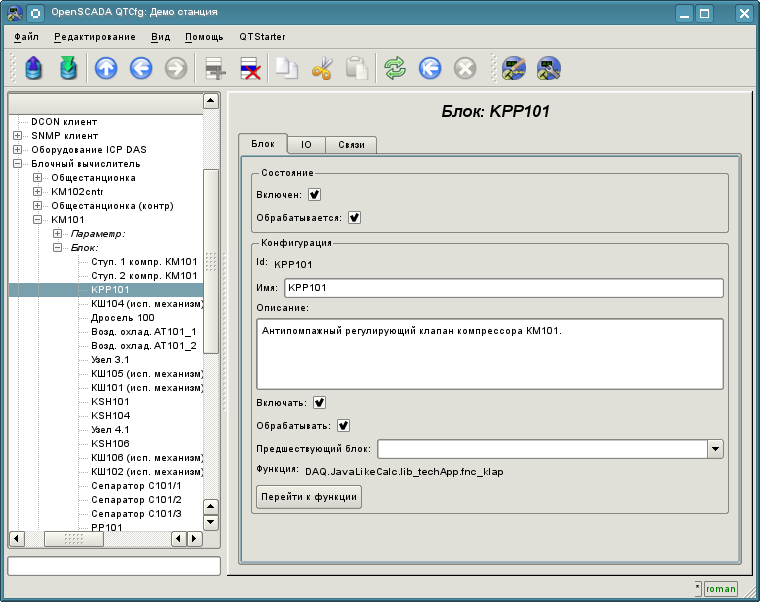Screen dimensions: 760x602
Task: Toggle the Включать checkbox
Action: [x=320, y=403]
